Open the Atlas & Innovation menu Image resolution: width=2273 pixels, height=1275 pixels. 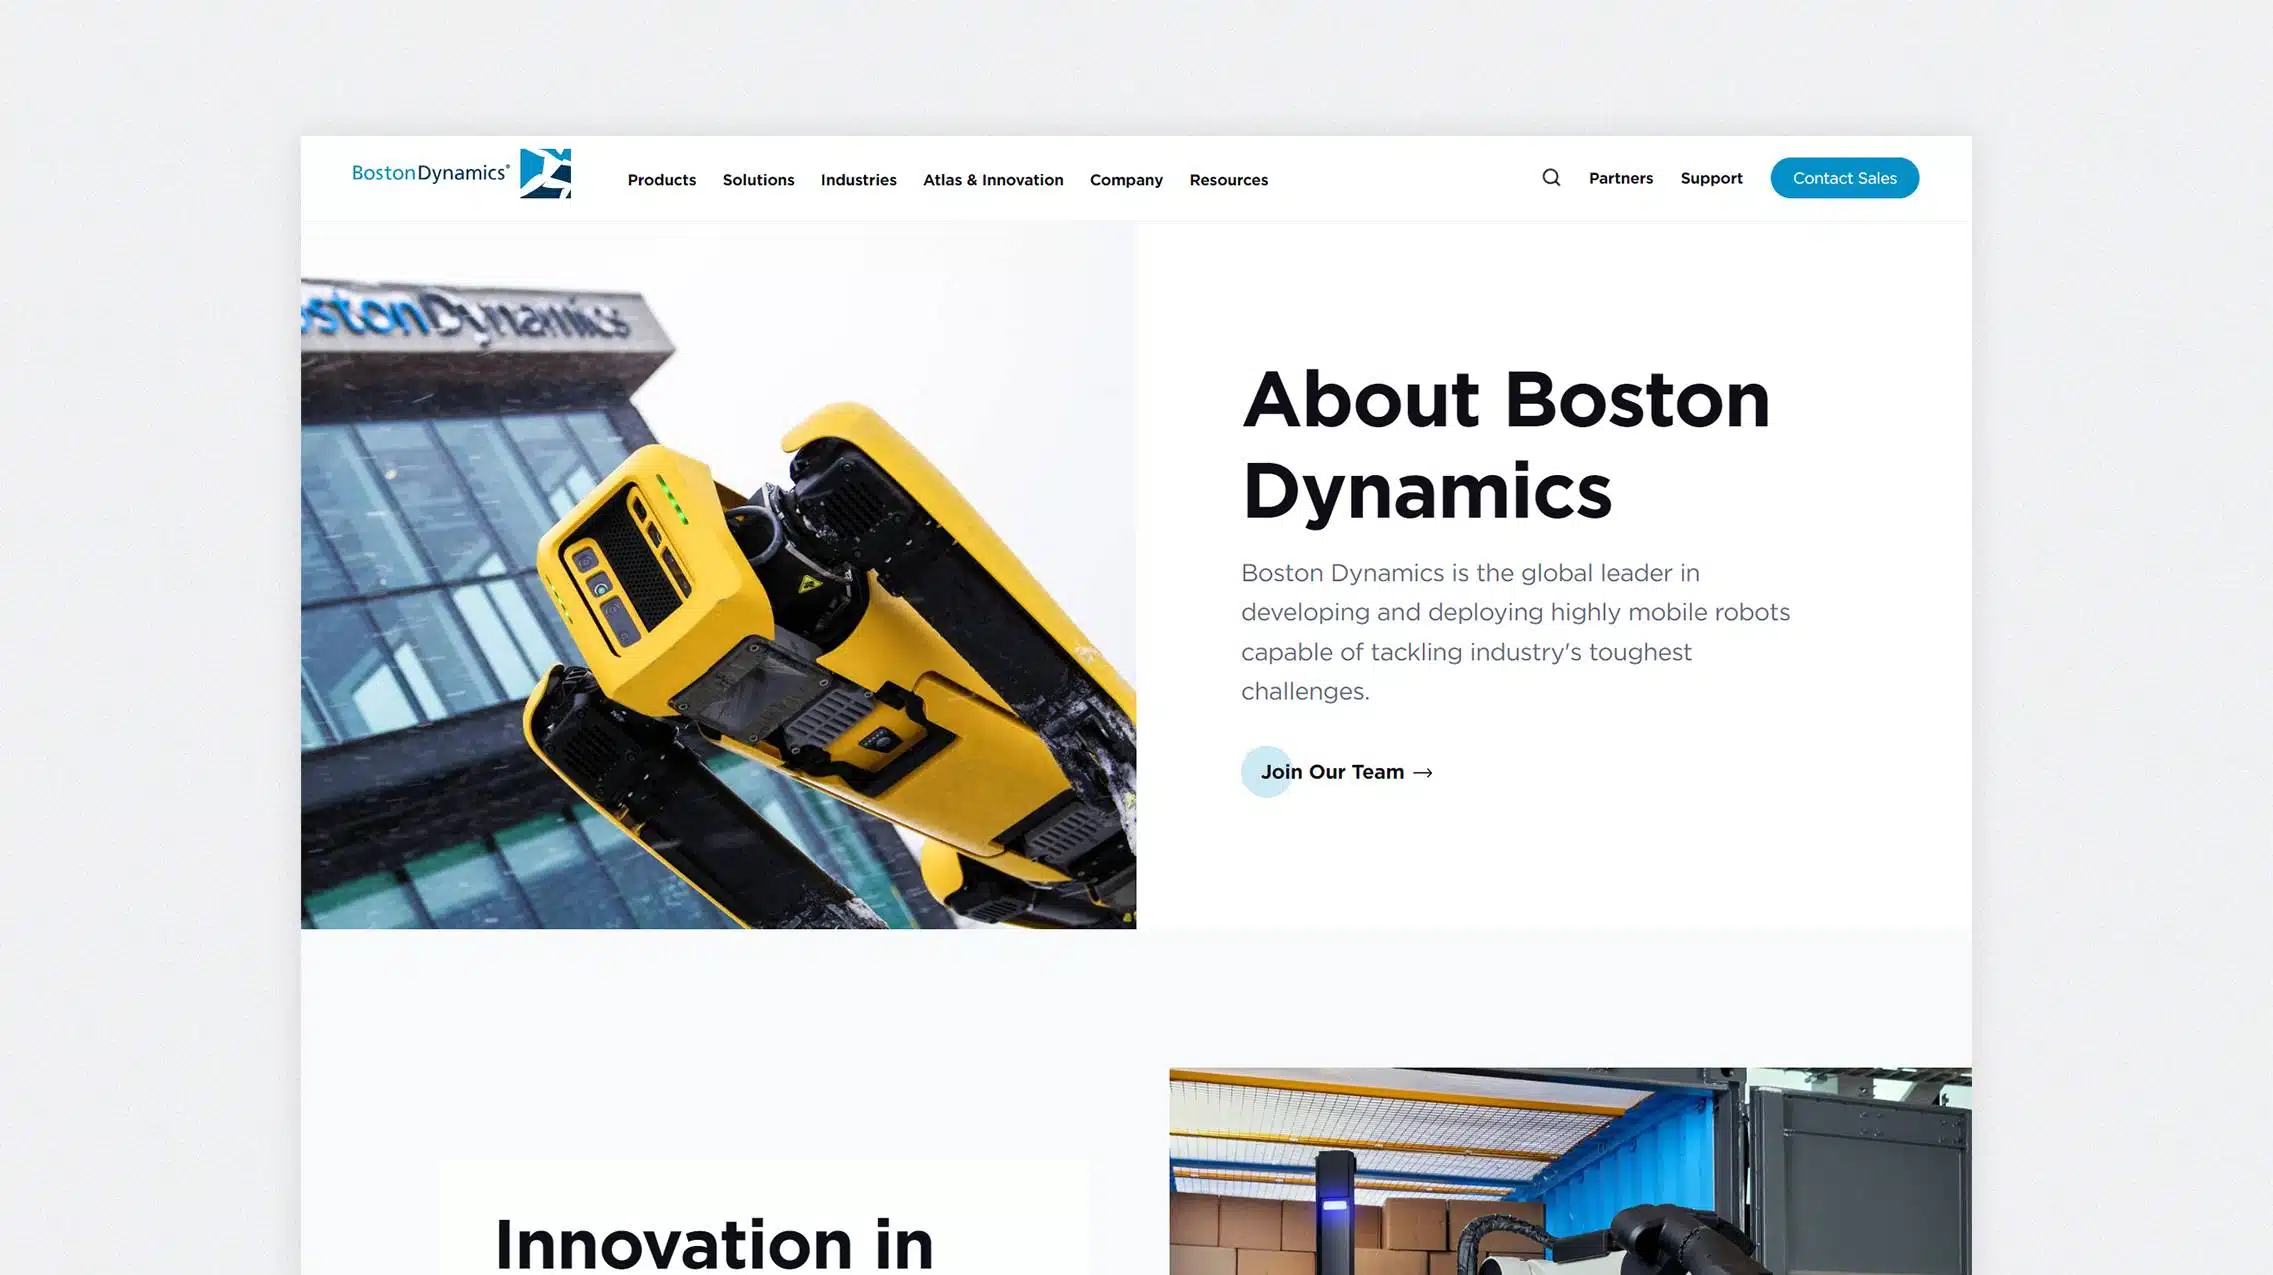click(x=993, y=180)
